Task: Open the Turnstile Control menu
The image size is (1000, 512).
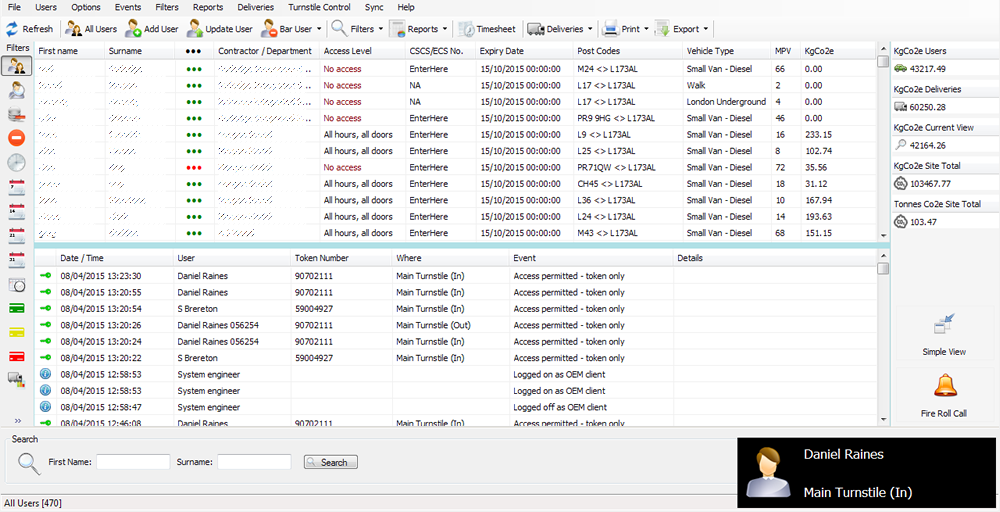Action: pyautogui.click(x=319, y=7)
